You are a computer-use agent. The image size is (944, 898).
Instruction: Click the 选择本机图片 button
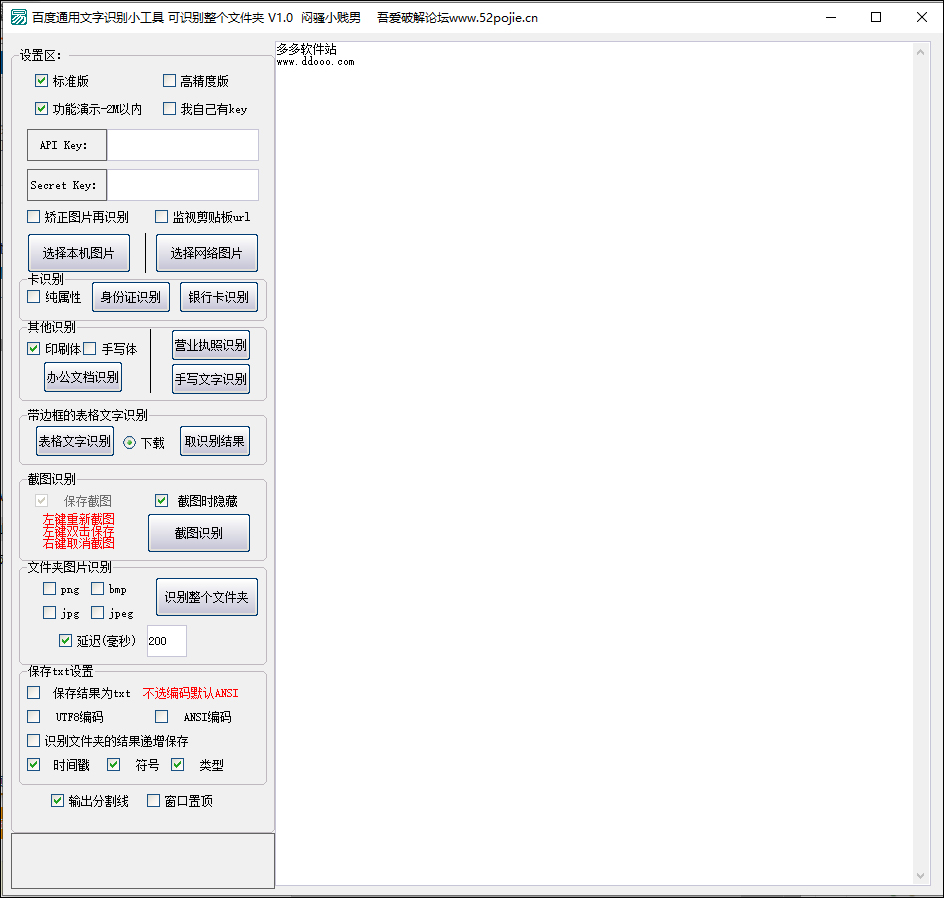coord(79,252)
